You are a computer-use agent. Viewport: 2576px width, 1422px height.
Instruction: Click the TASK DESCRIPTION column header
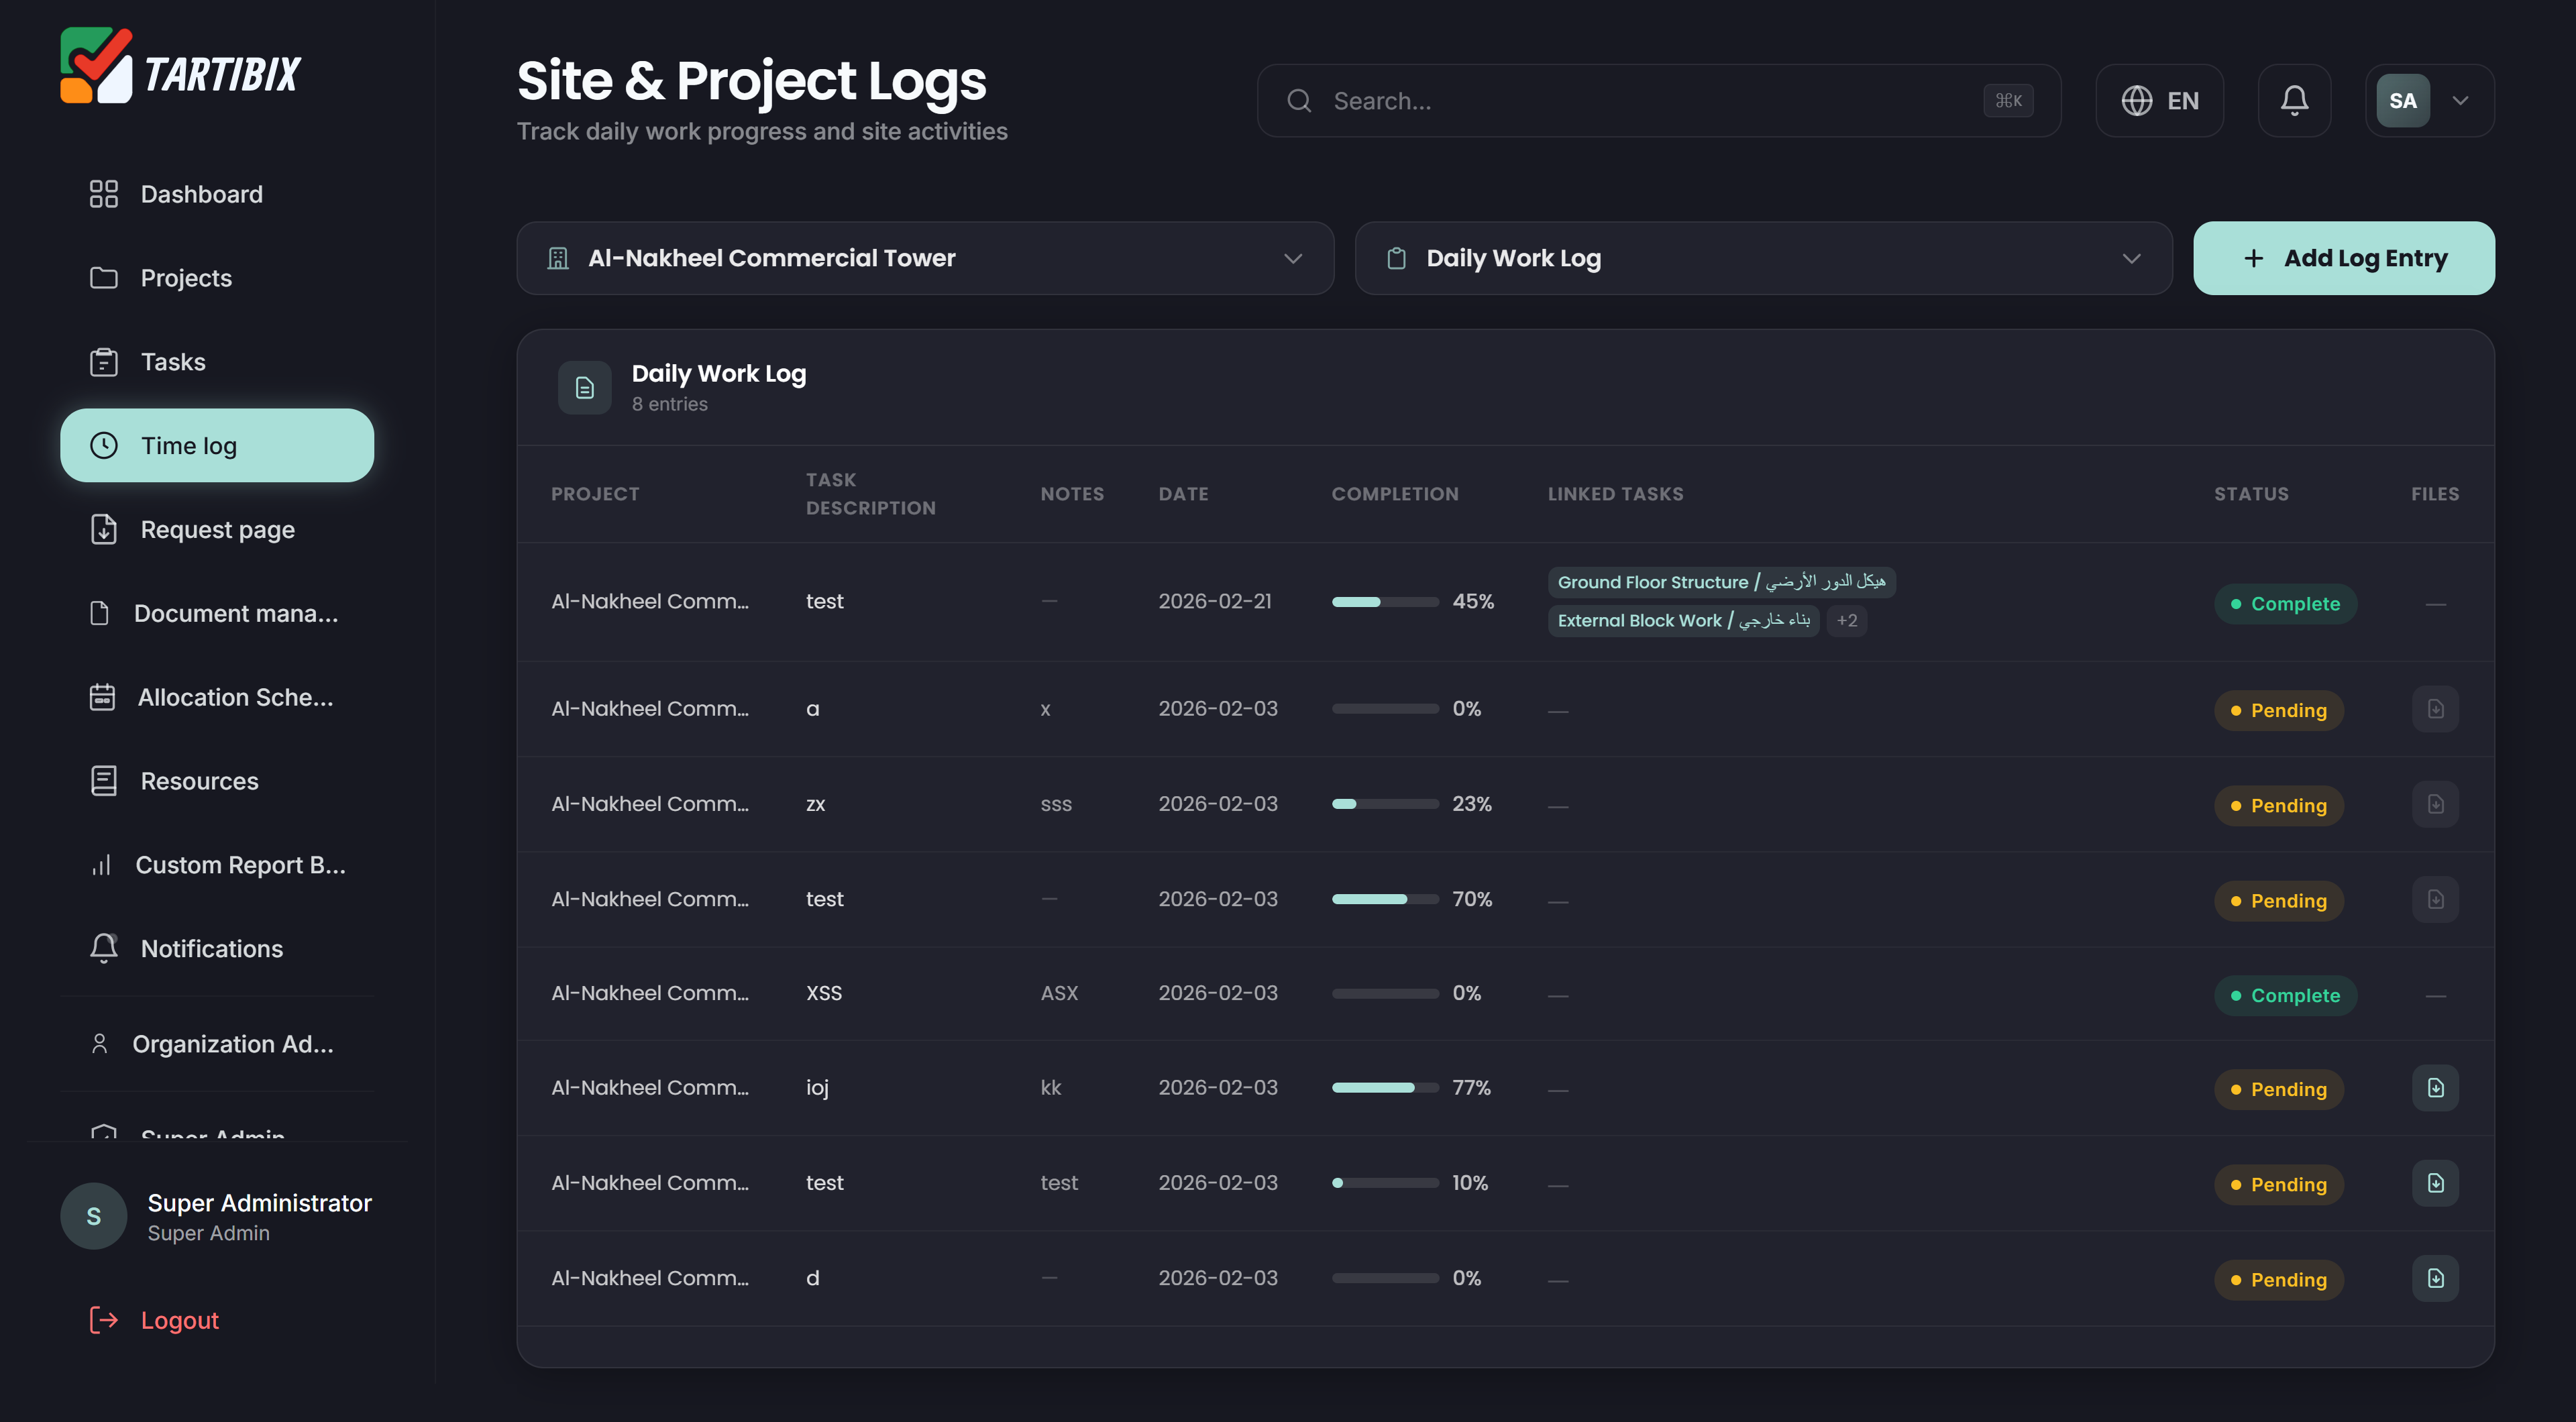click(871, 494)
